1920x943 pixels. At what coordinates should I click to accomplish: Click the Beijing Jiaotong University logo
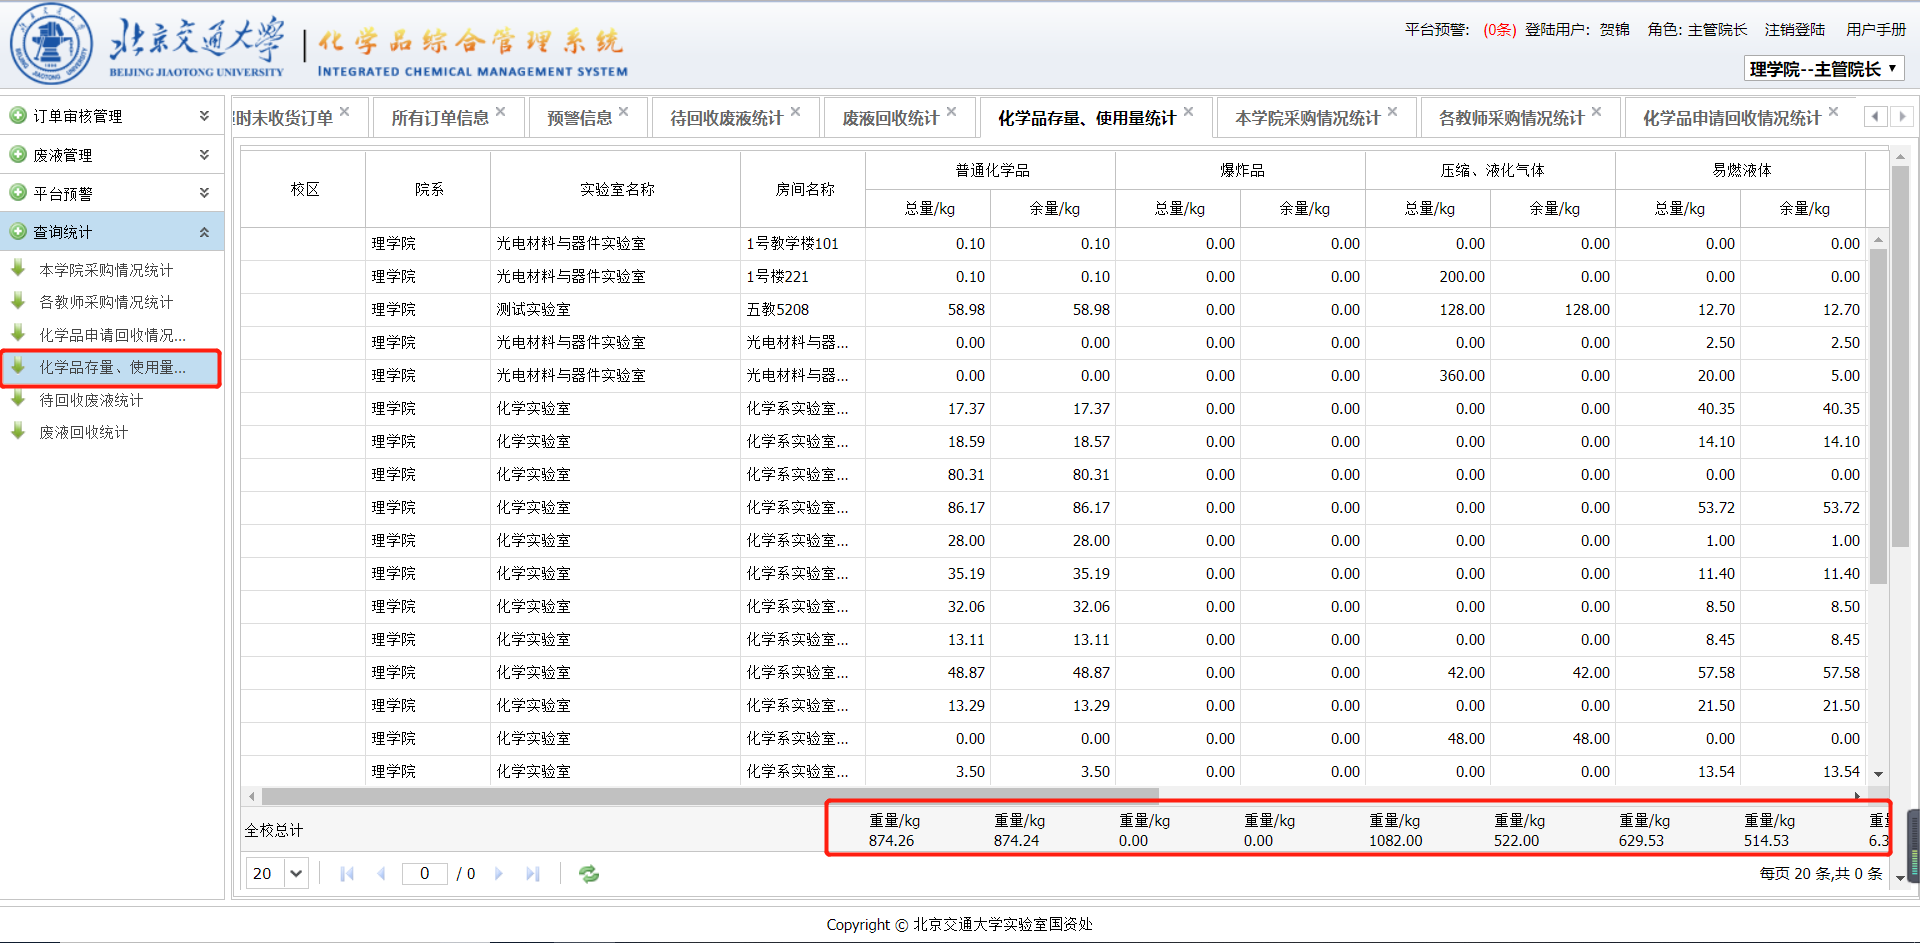point(51,44)
